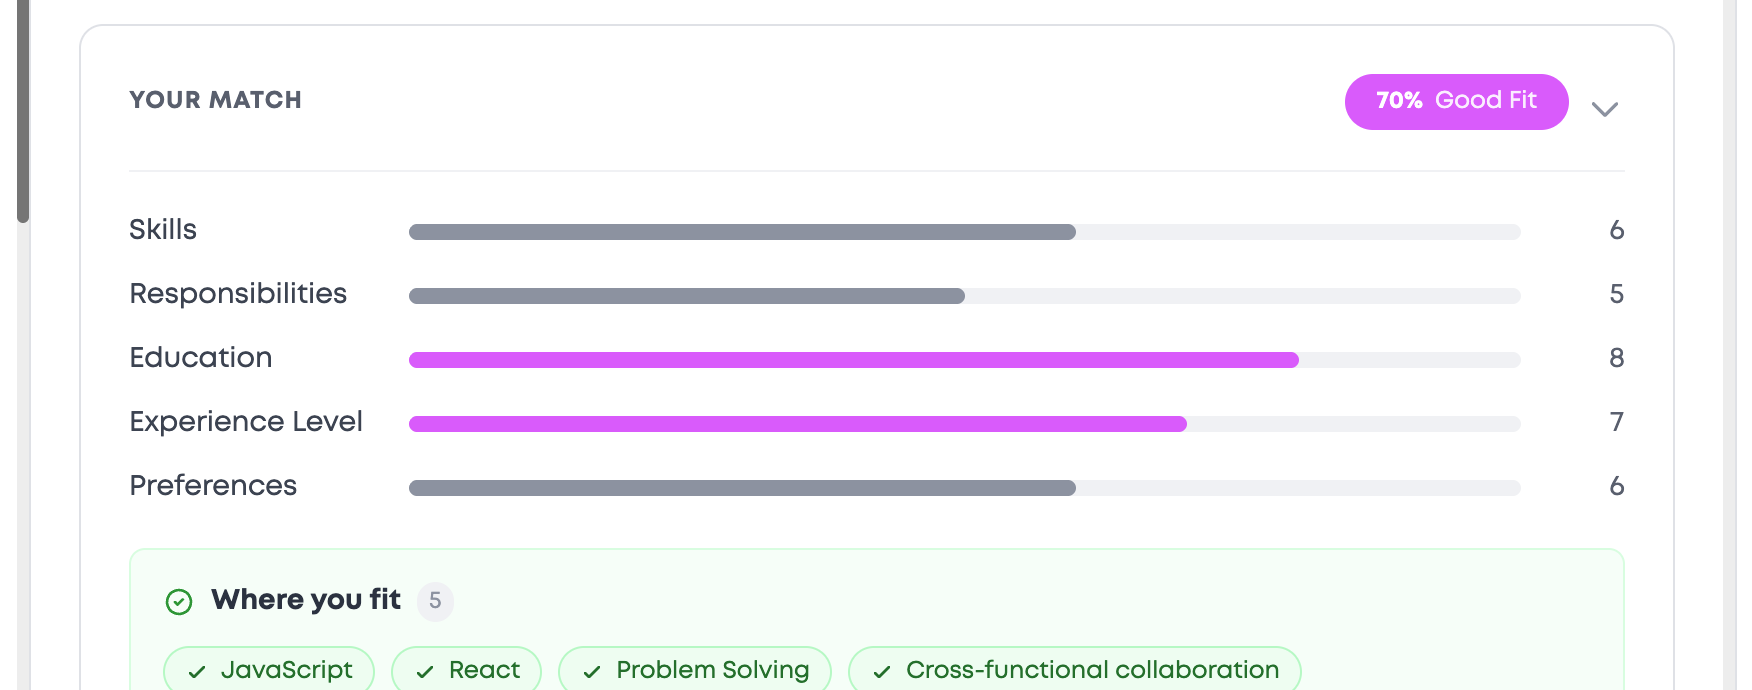Select the React skill tag
Viewport: 1752px width, 690px height.
[467, 669]
